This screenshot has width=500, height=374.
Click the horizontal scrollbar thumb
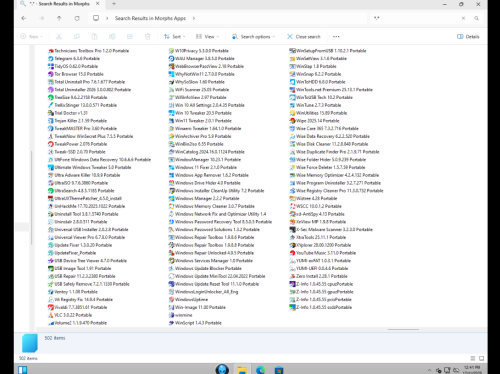(x=403, y=329)
